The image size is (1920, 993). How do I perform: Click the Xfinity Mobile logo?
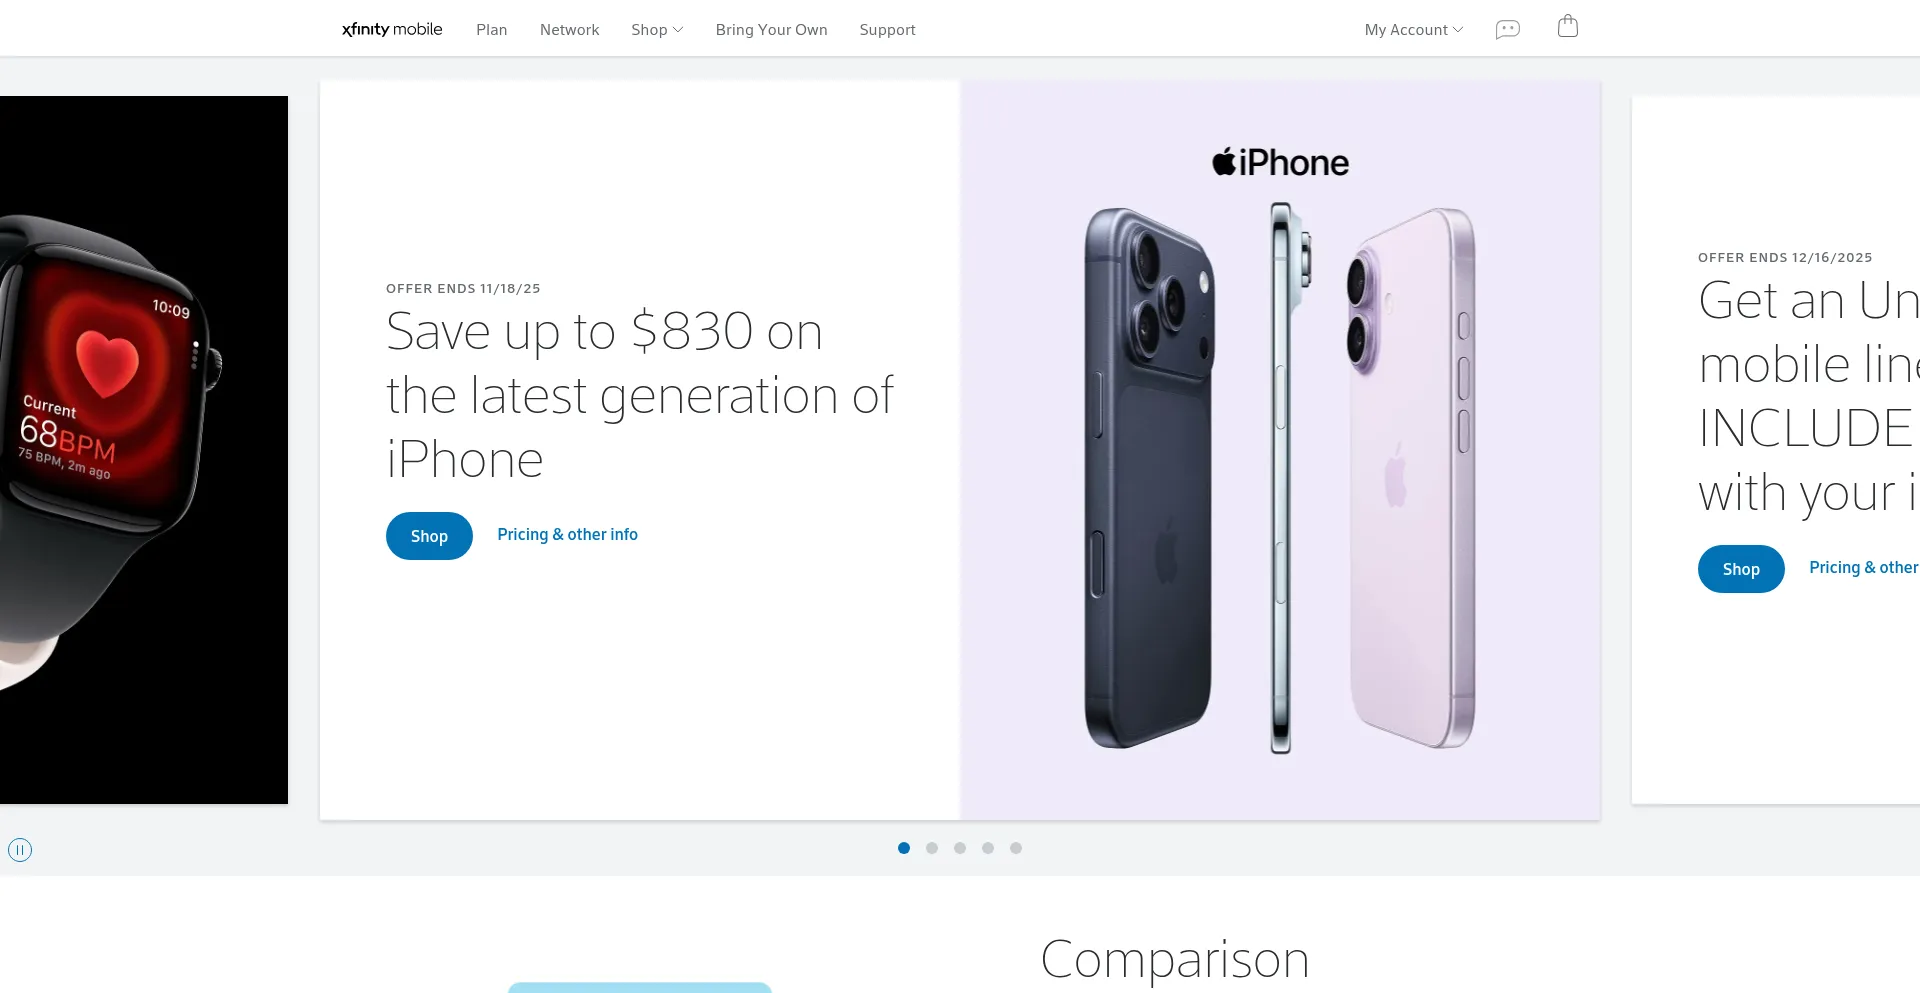coord(392,29)
